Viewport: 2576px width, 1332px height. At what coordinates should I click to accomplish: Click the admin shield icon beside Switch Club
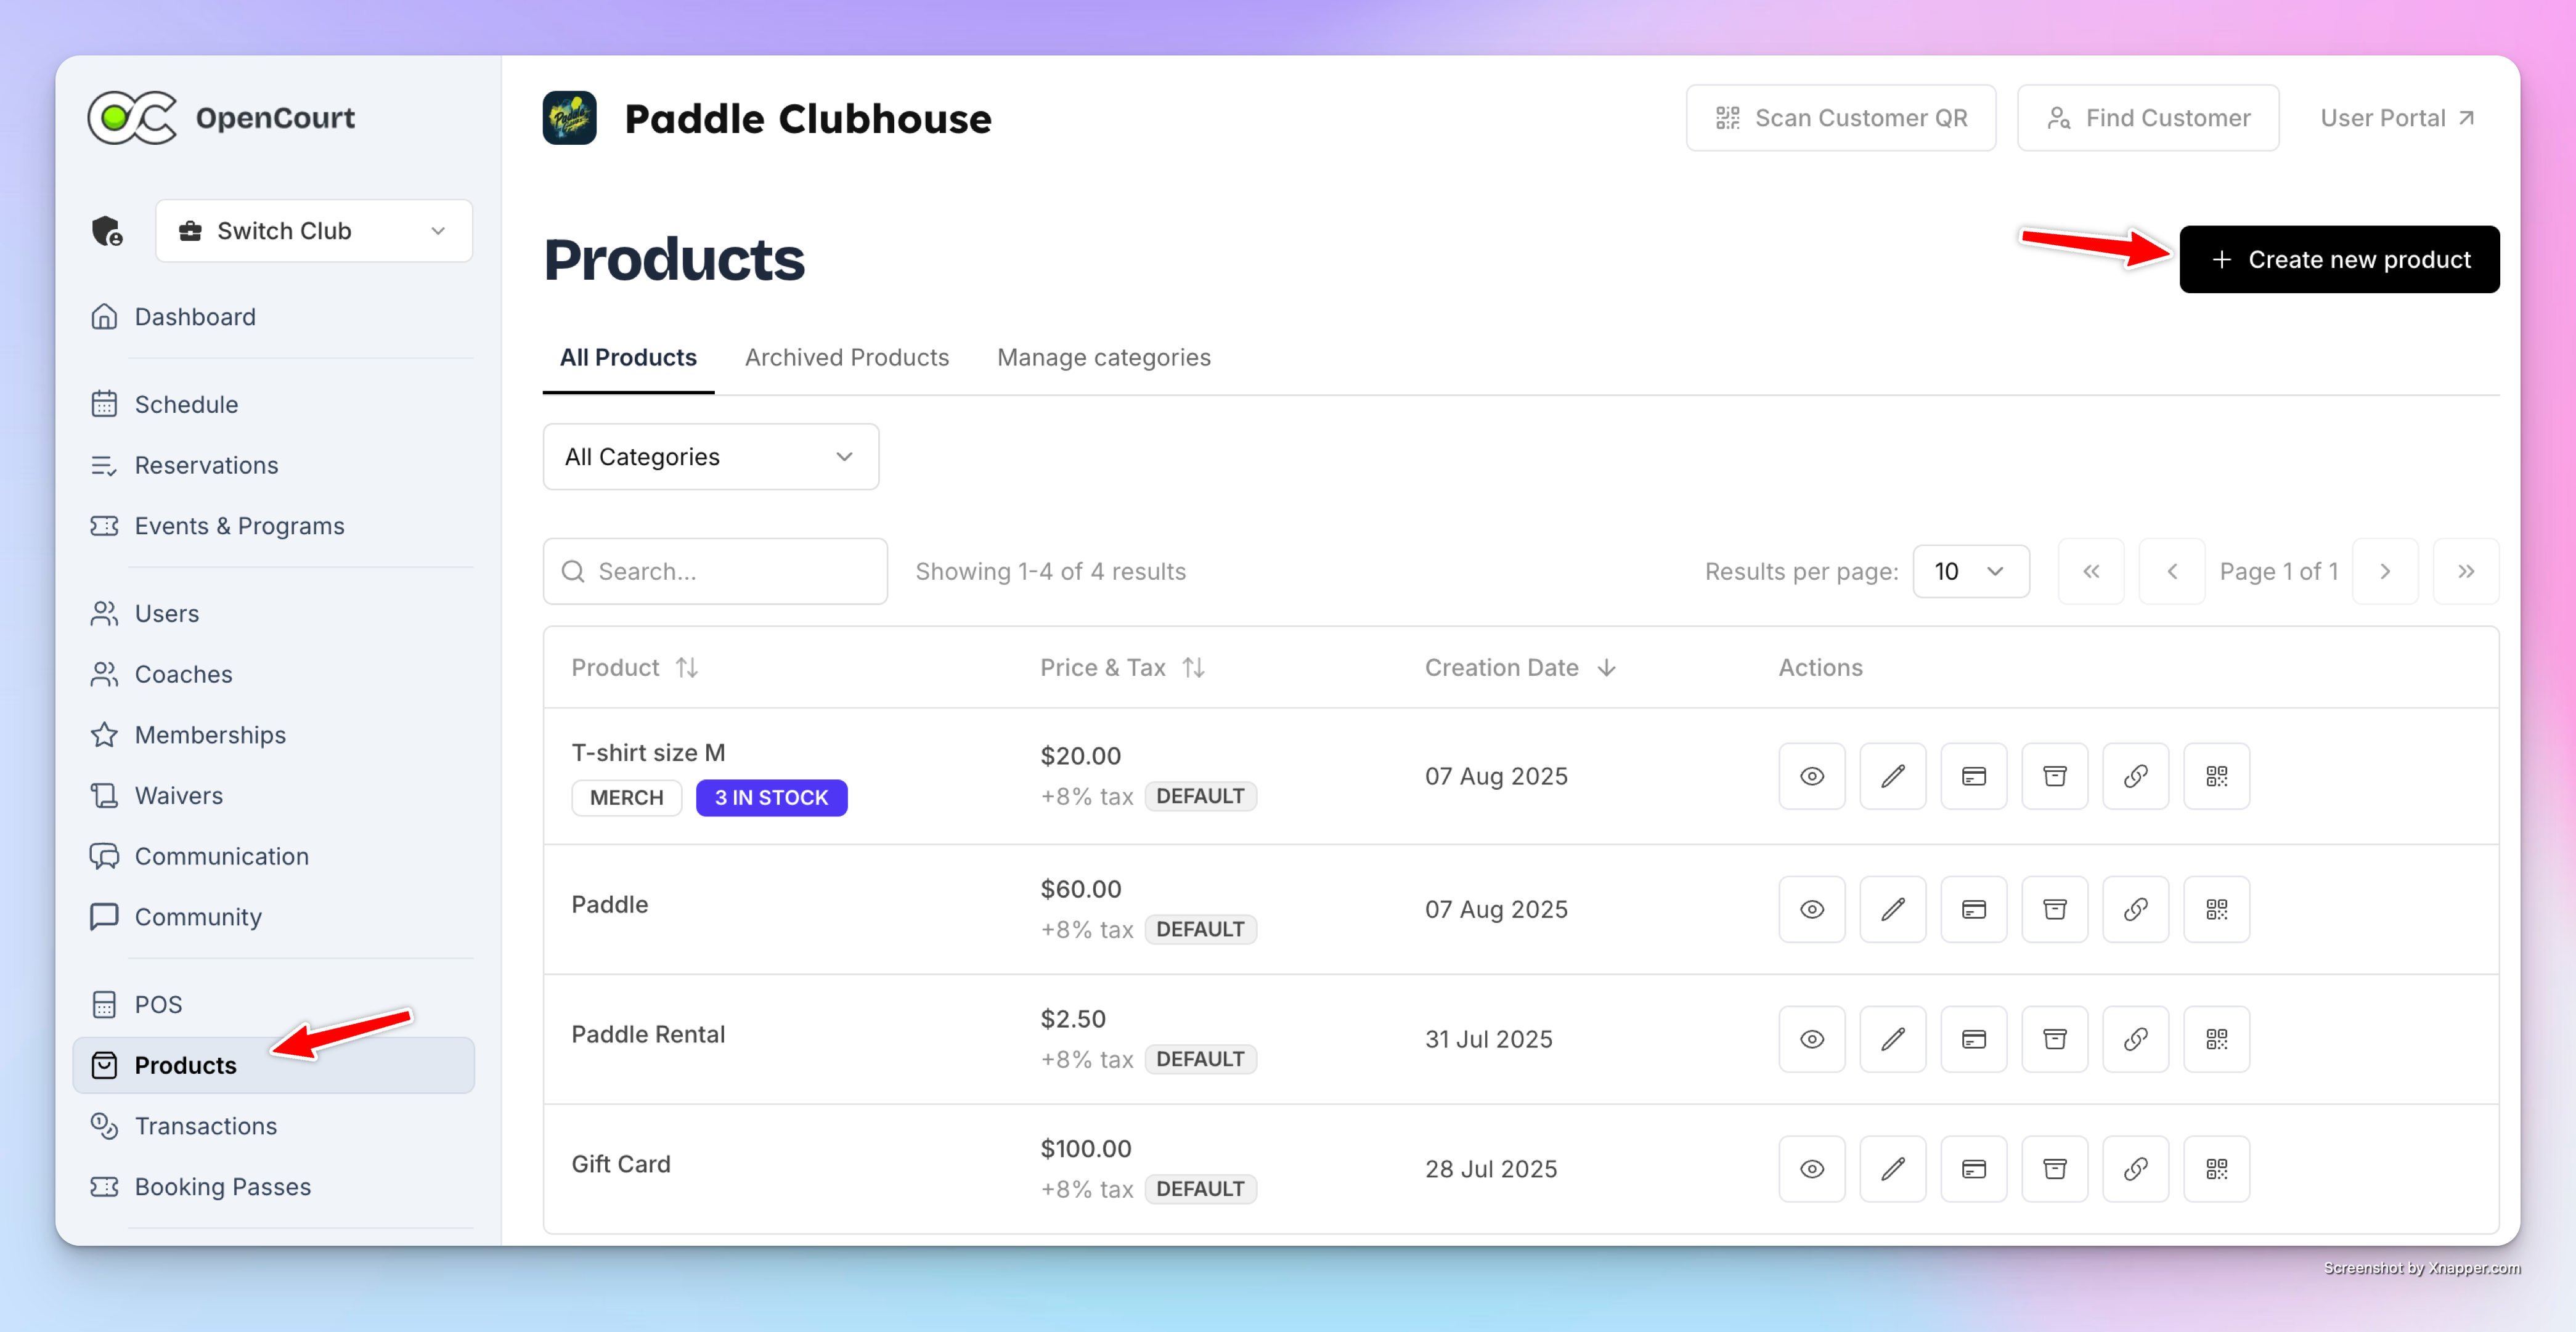107,231
